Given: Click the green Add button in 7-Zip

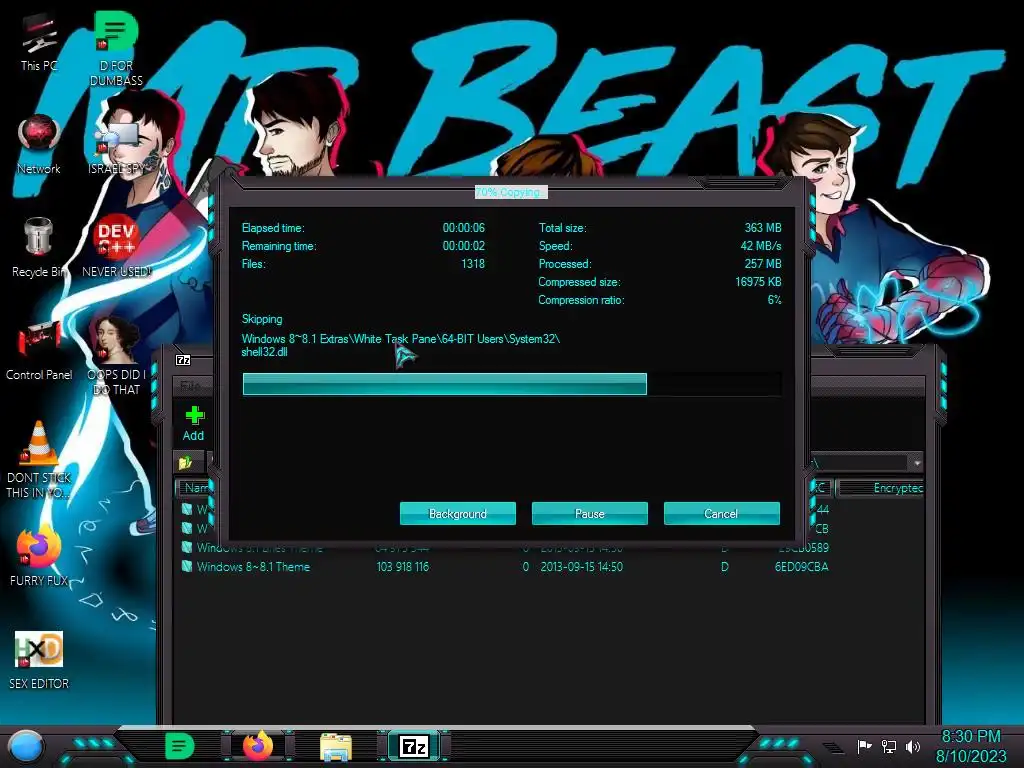Looking at the screenshot, I should click(194, 423).
